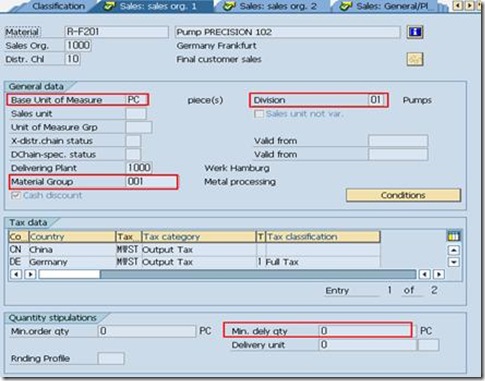The width and height of the screenshot is (485, 381).
Task: Click first left arrow of tax scrollbar
Action: pos(16,274)
